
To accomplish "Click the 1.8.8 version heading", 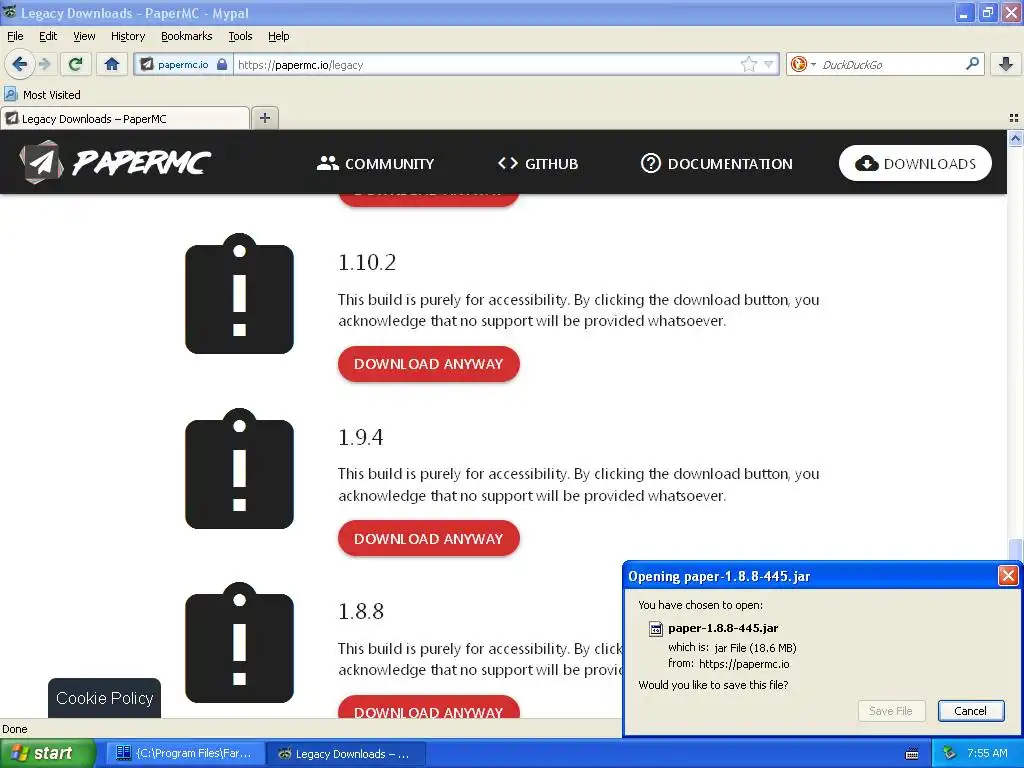I will (360, 612).
